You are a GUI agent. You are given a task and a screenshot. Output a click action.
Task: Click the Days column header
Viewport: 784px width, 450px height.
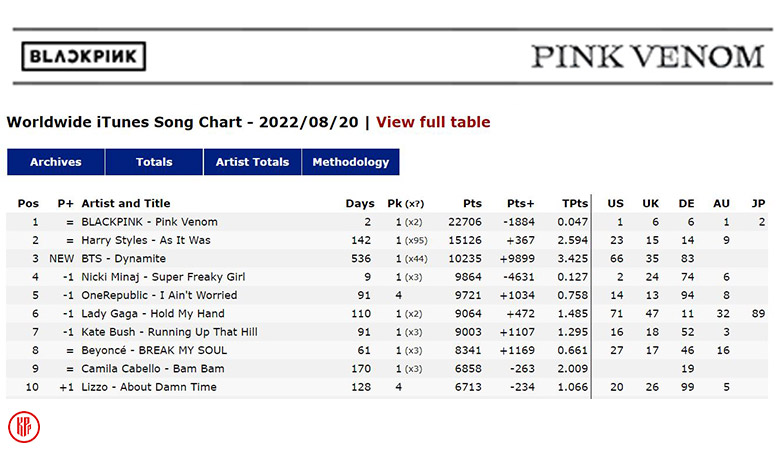tap(360, 204)
